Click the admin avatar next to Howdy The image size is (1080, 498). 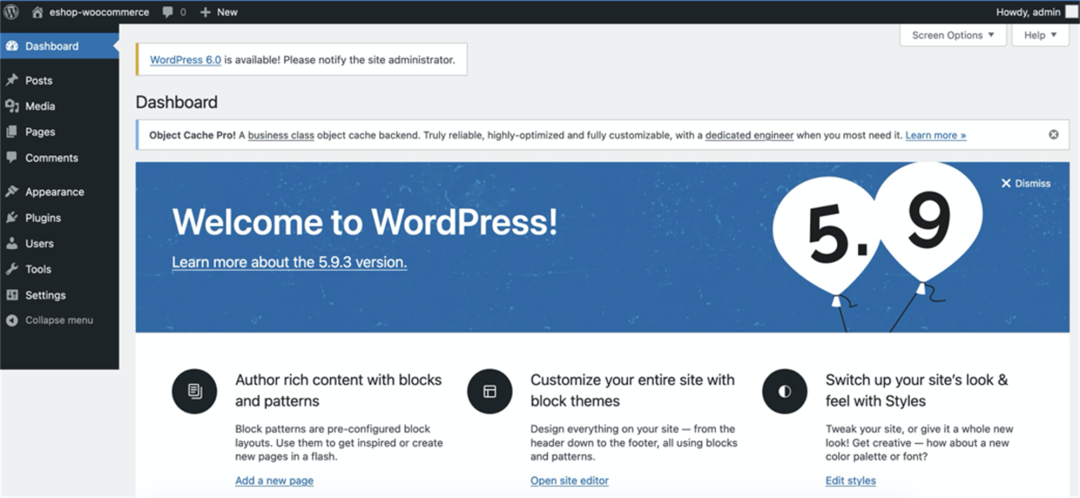pos(1071,12)
